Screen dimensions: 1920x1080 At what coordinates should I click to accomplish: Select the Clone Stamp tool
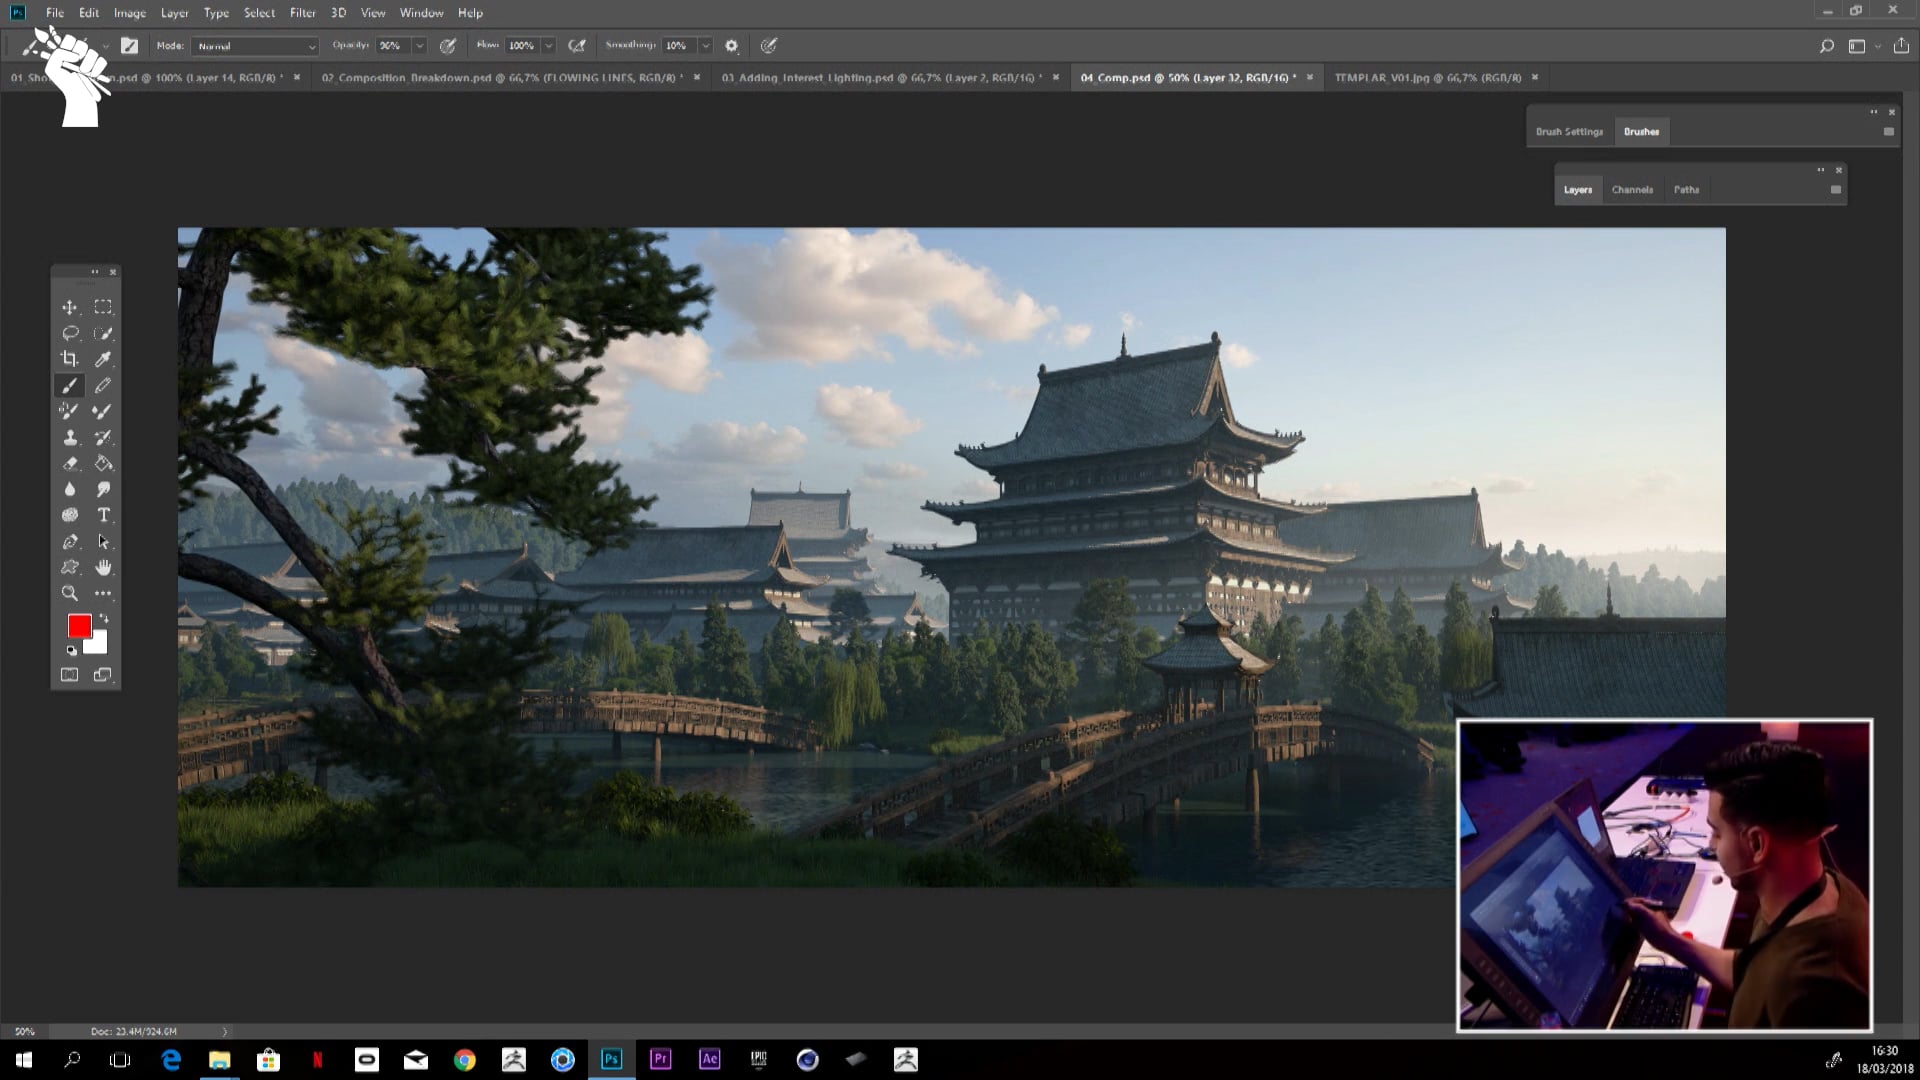70,437
